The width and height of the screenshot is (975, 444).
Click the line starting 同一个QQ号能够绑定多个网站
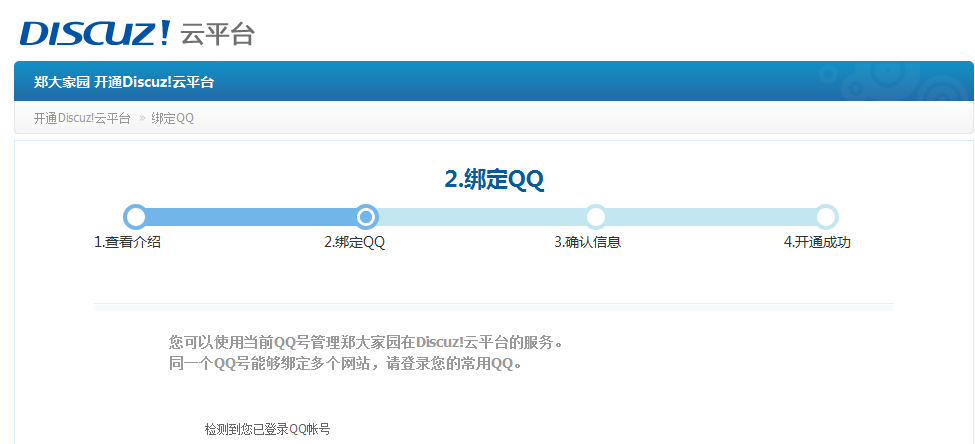[x=345, y=364]
